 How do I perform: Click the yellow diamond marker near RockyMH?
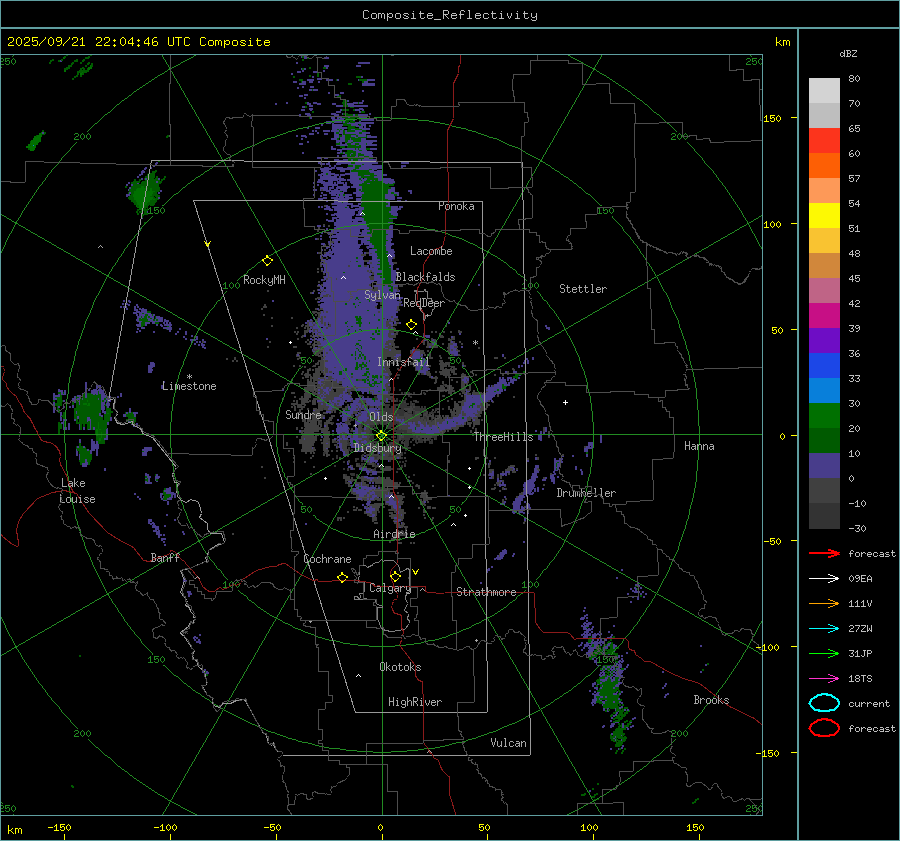coord(267,260)
